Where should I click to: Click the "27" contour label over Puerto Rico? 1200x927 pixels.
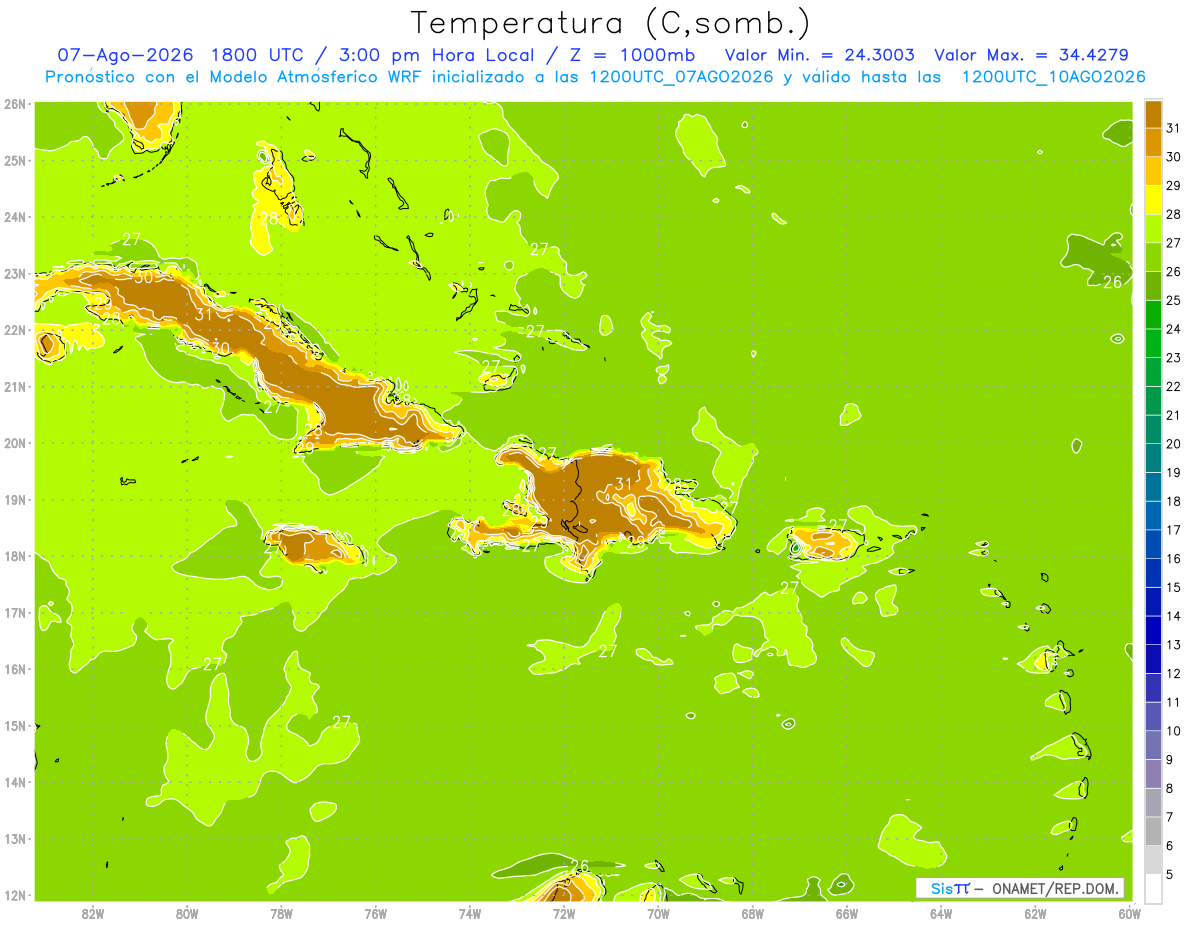(x=838, y=525)
